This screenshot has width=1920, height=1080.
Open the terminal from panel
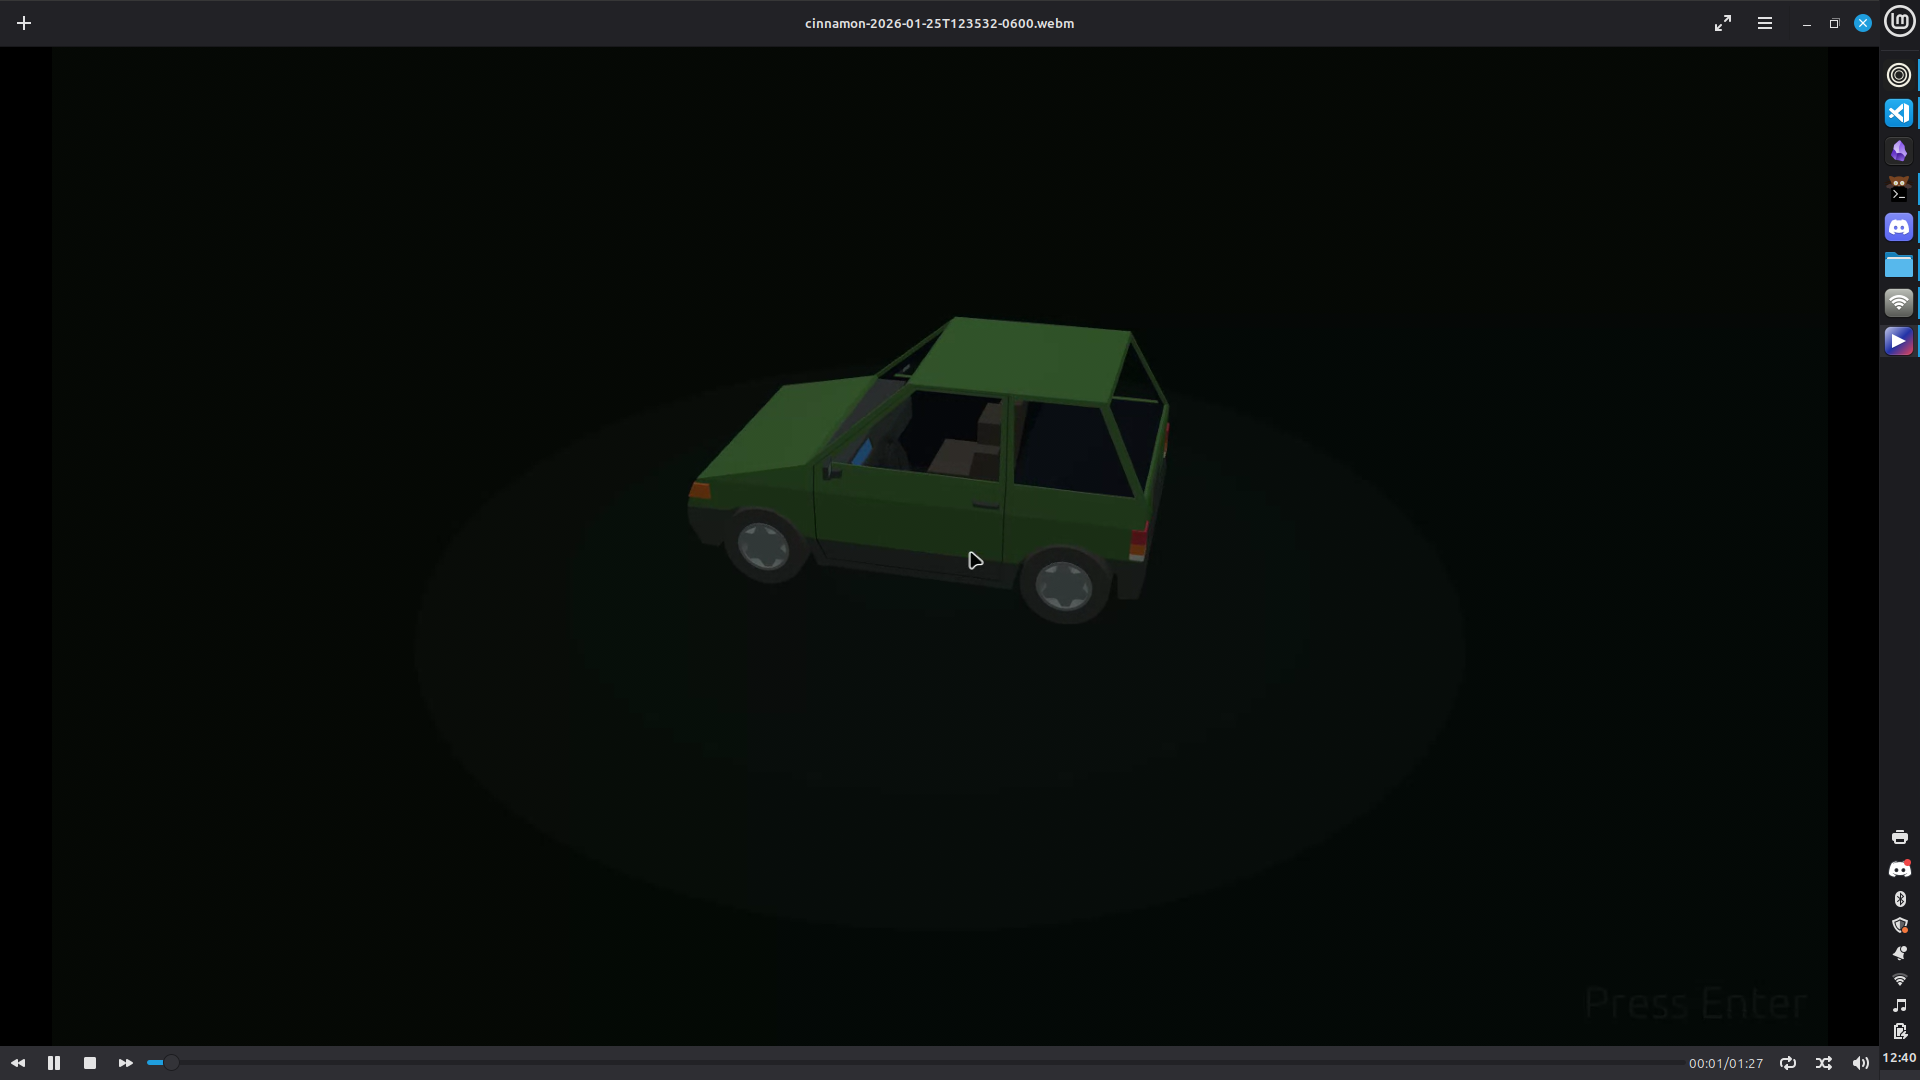1899,189
